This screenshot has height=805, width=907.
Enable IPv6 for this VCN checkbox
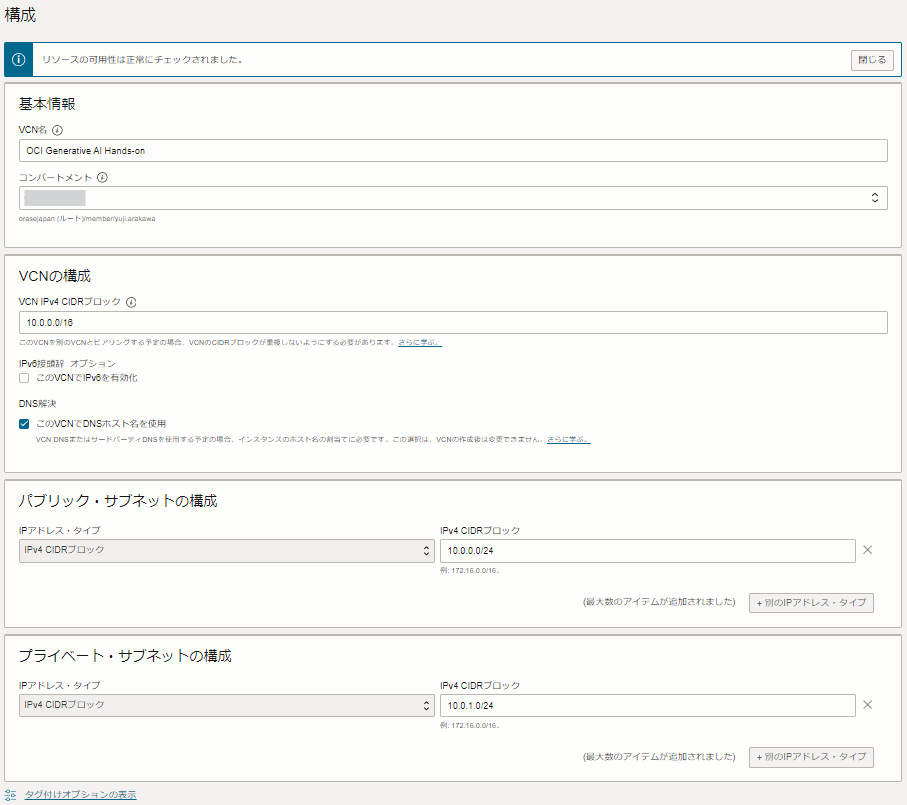pyautogui.click(x=24, y=378)
